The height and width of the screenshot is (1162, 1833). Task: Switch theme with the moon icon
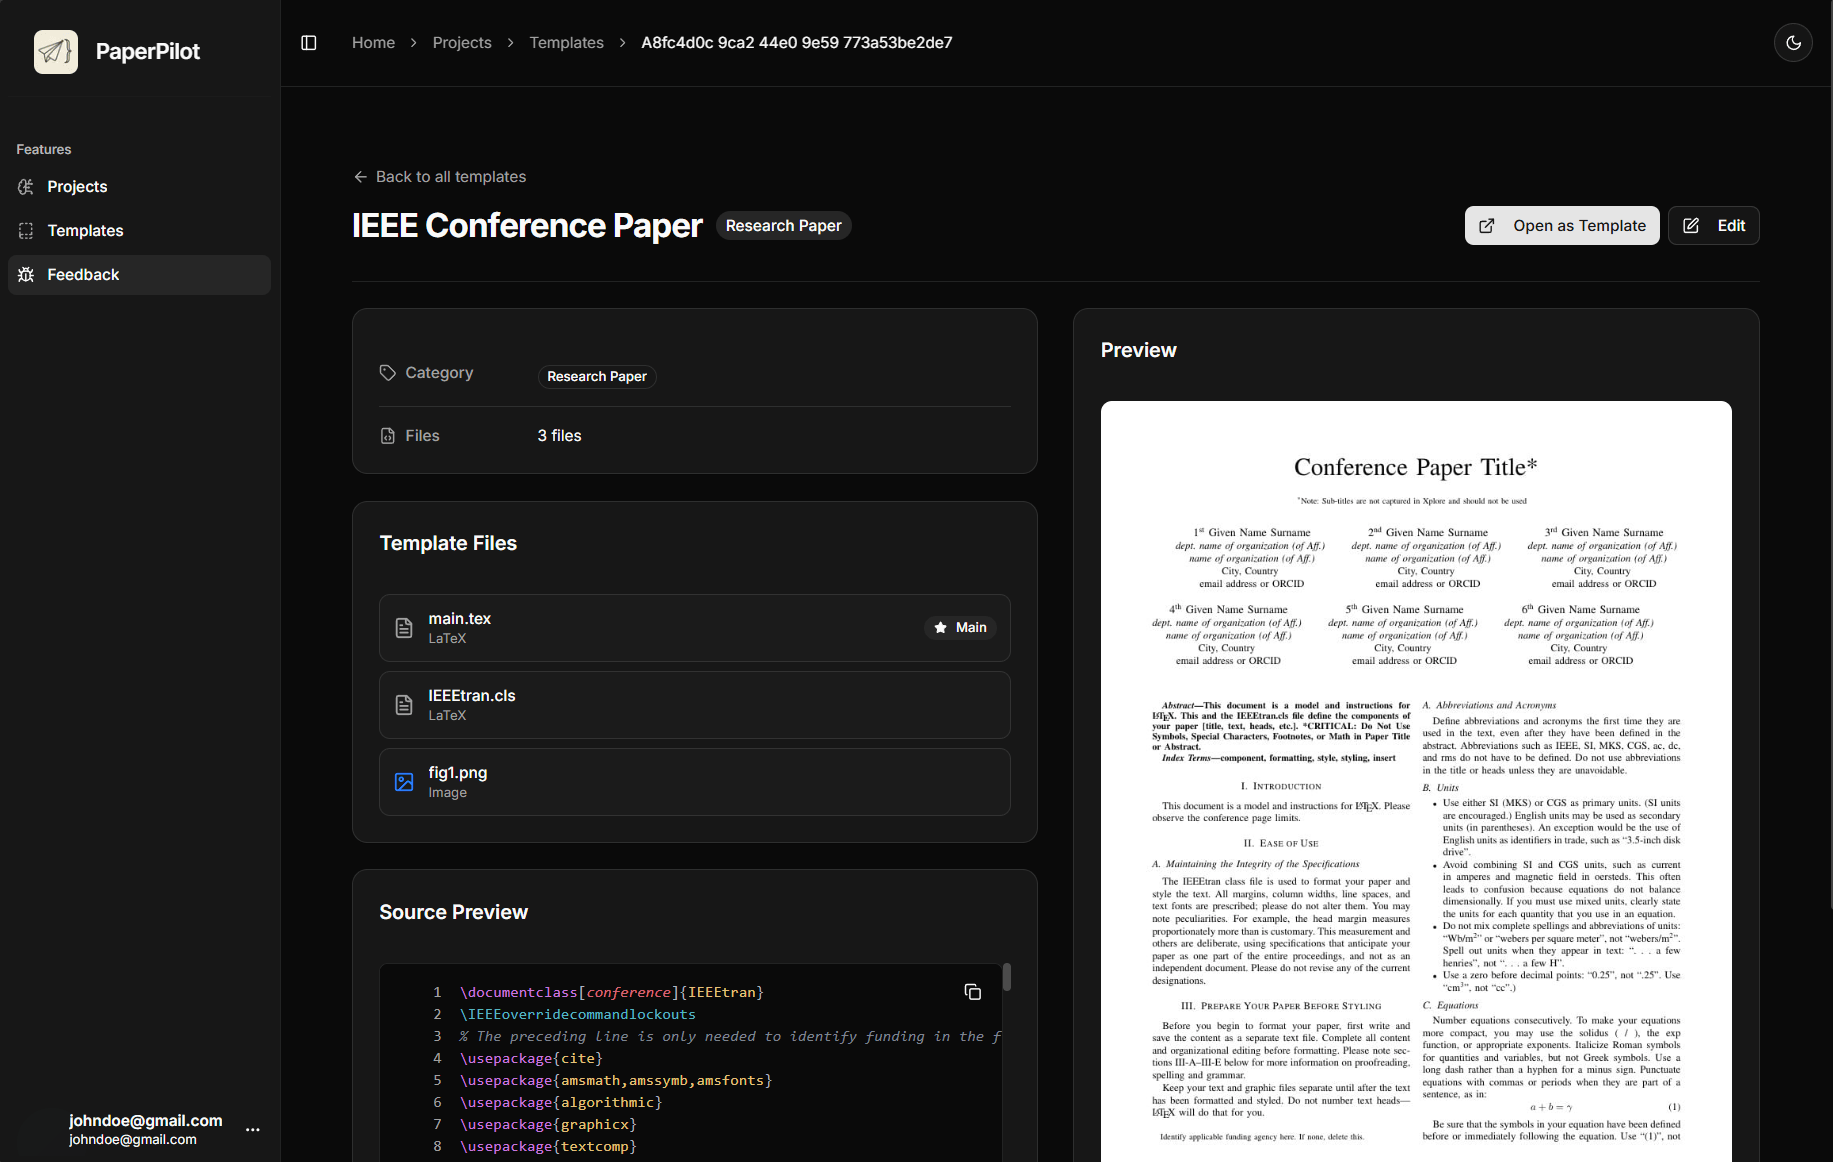pos(1793,43)
